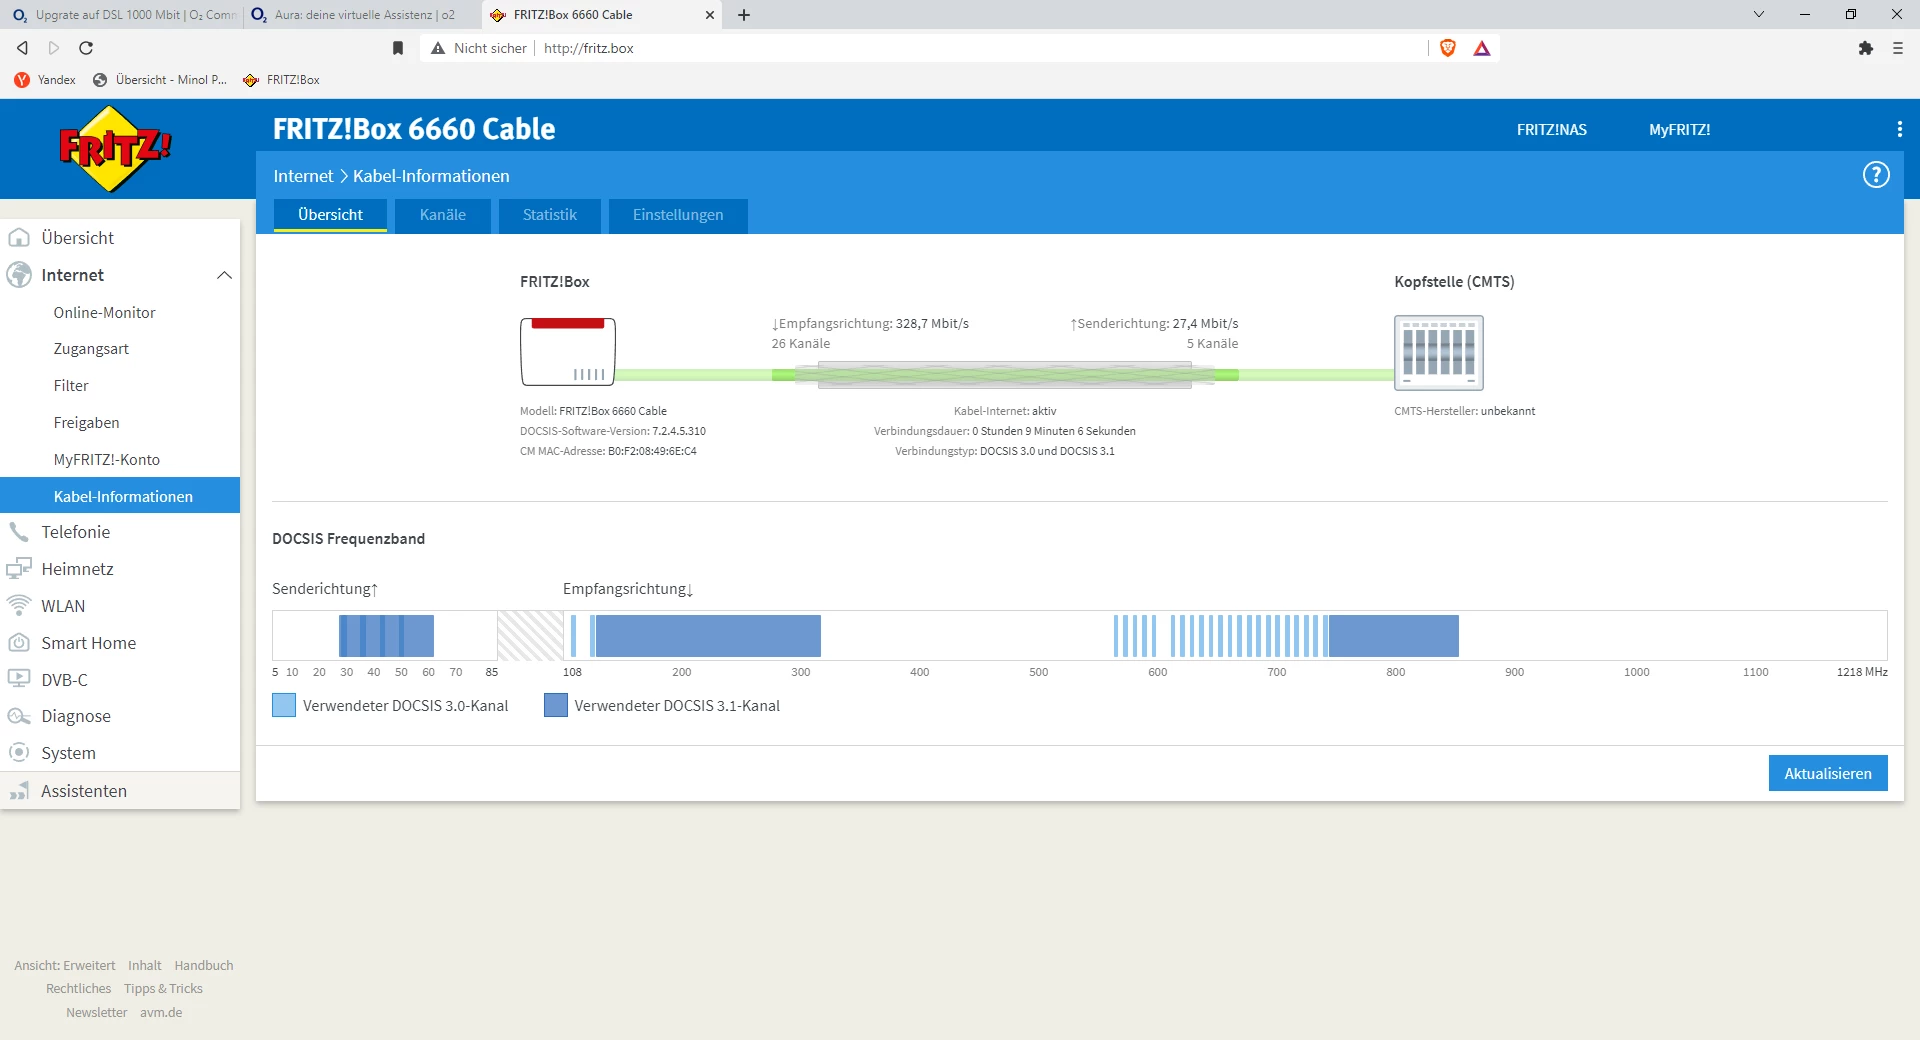Open the browser tab list dropdown arrow
The width and height of the screenshot is (1920, 1040).
click(x=1758, y=15)
